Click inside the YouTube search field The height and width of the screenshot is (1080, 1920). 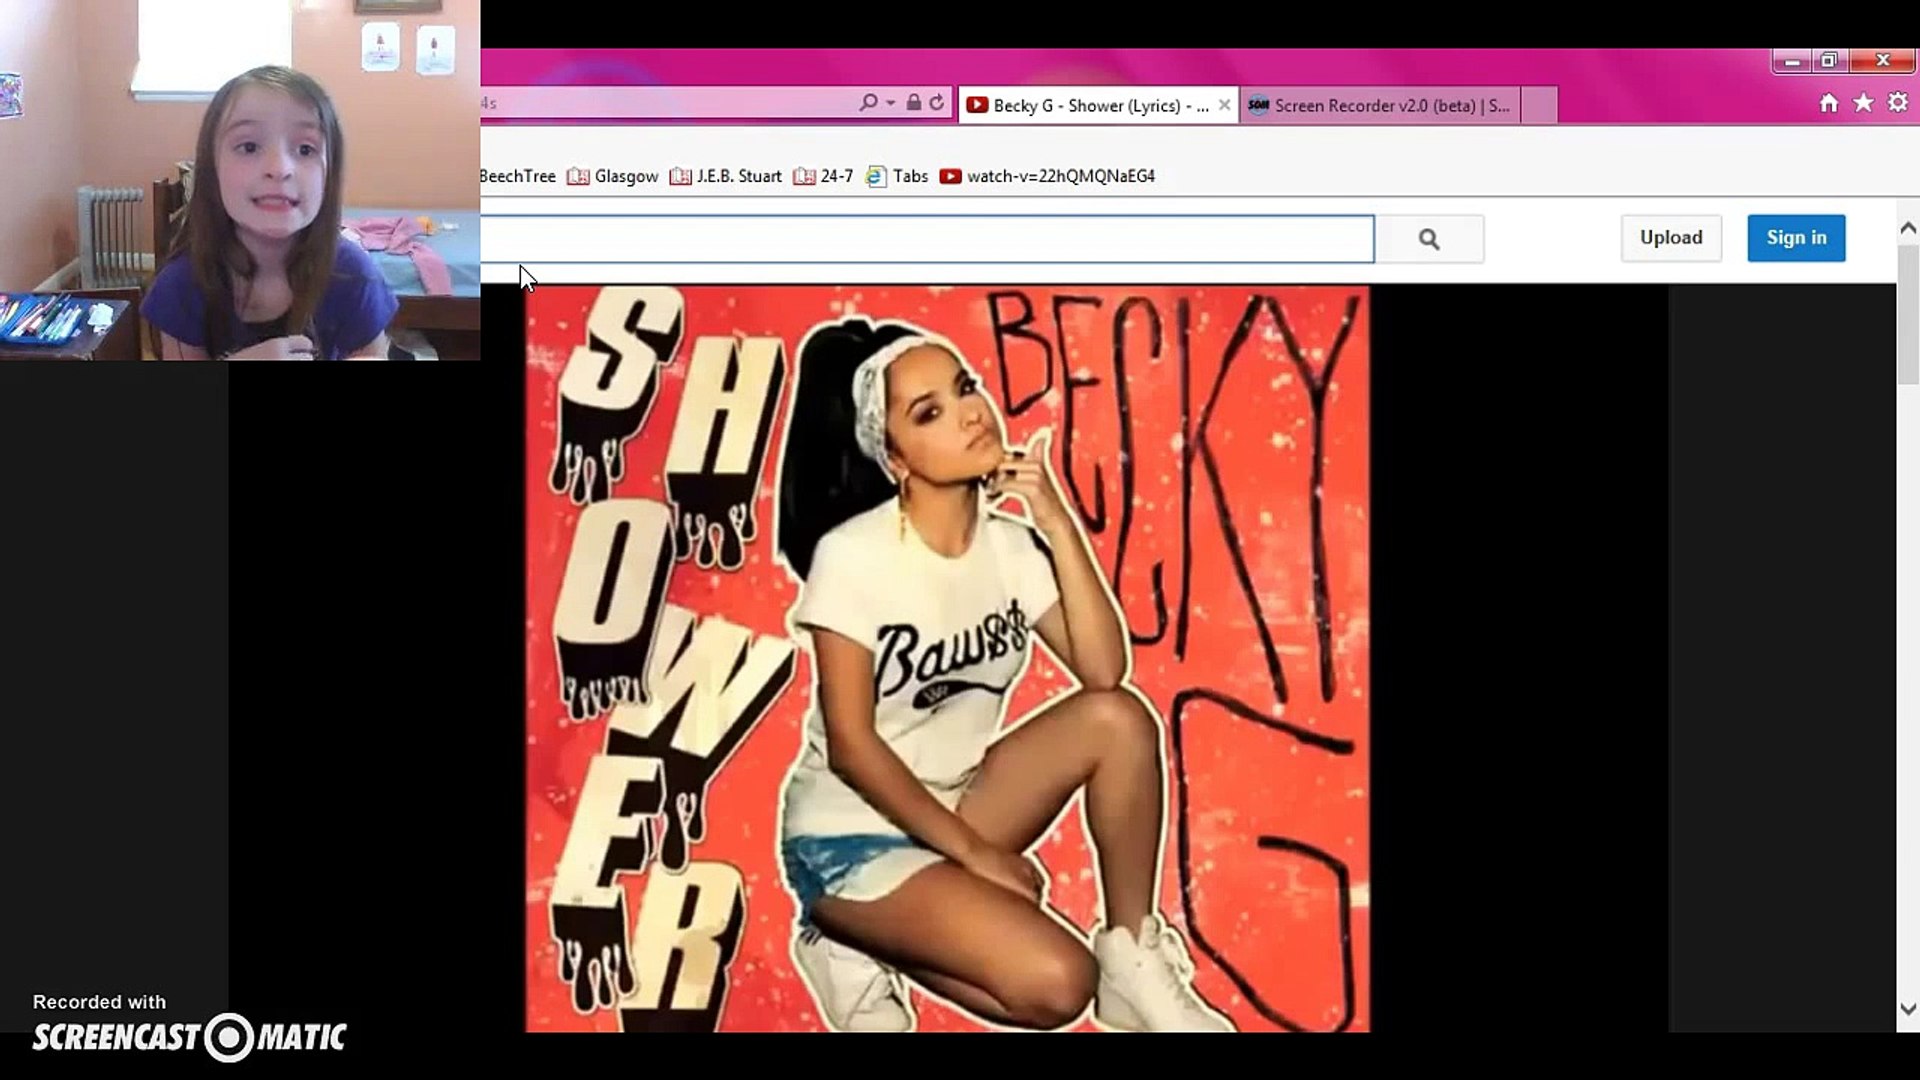(925, 239)
